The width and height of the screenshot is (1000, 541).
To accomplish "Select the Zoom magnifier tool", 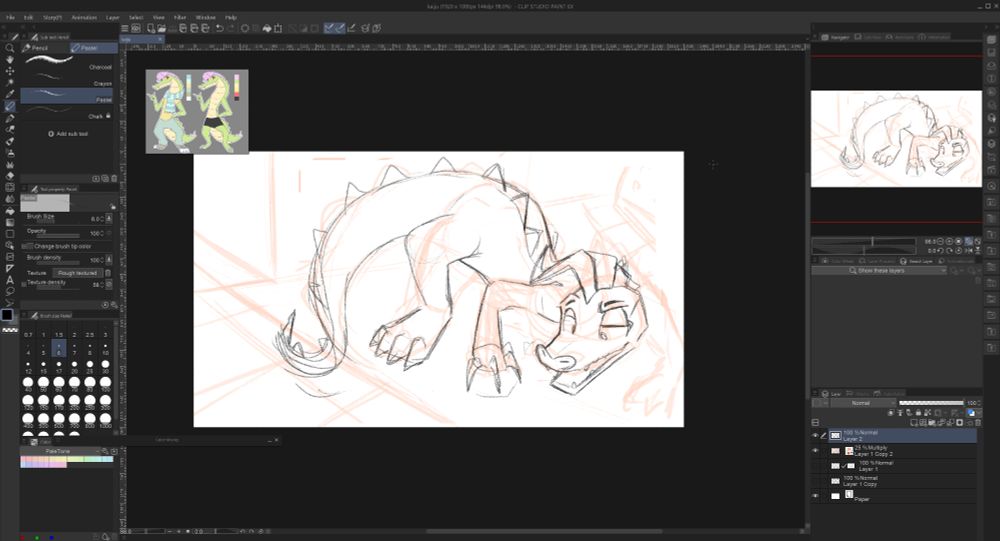I will [10, 48].
